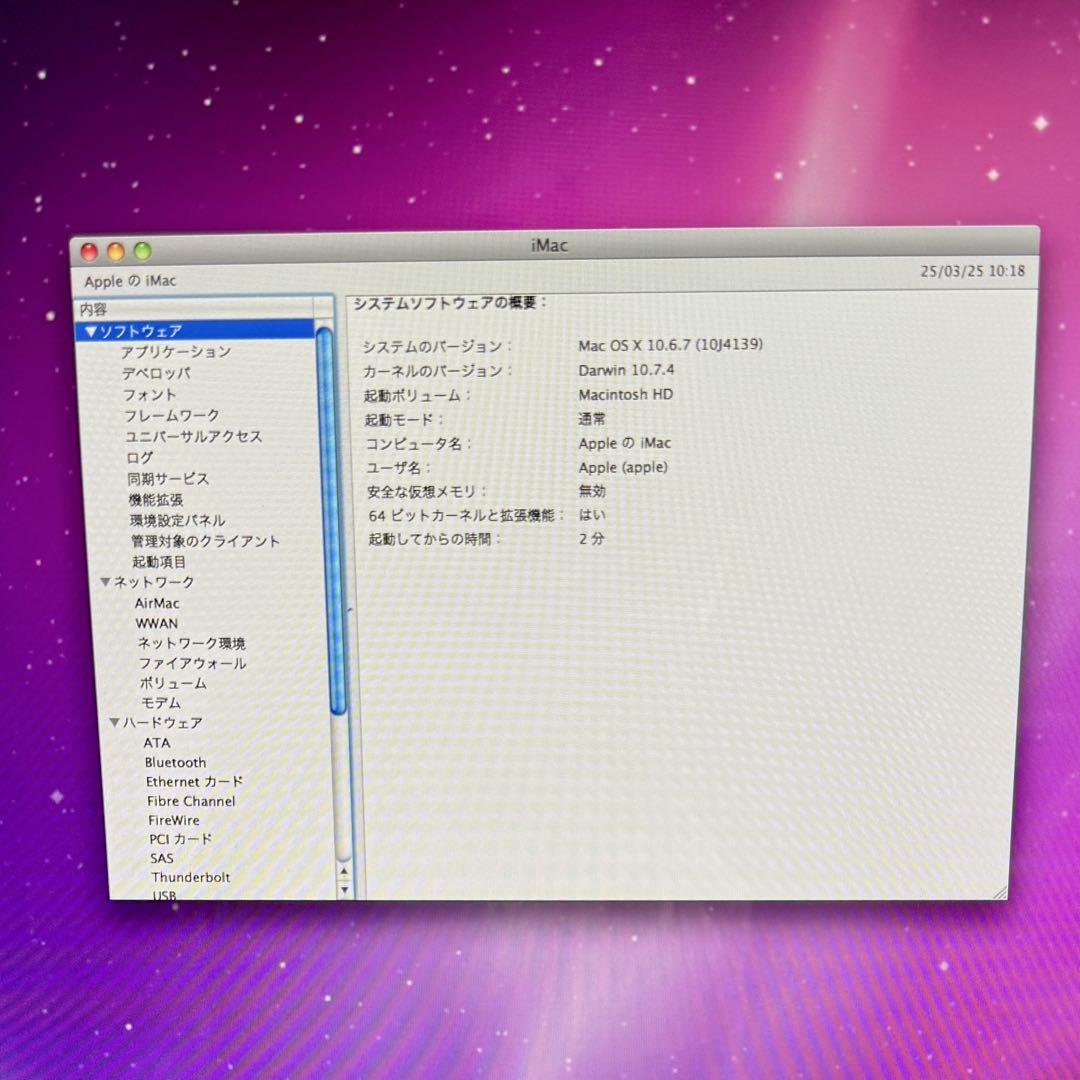Select PCI カード under hardware
Image resolution: width=1080 pixels, height=1080 pixels.
point(180,839)
